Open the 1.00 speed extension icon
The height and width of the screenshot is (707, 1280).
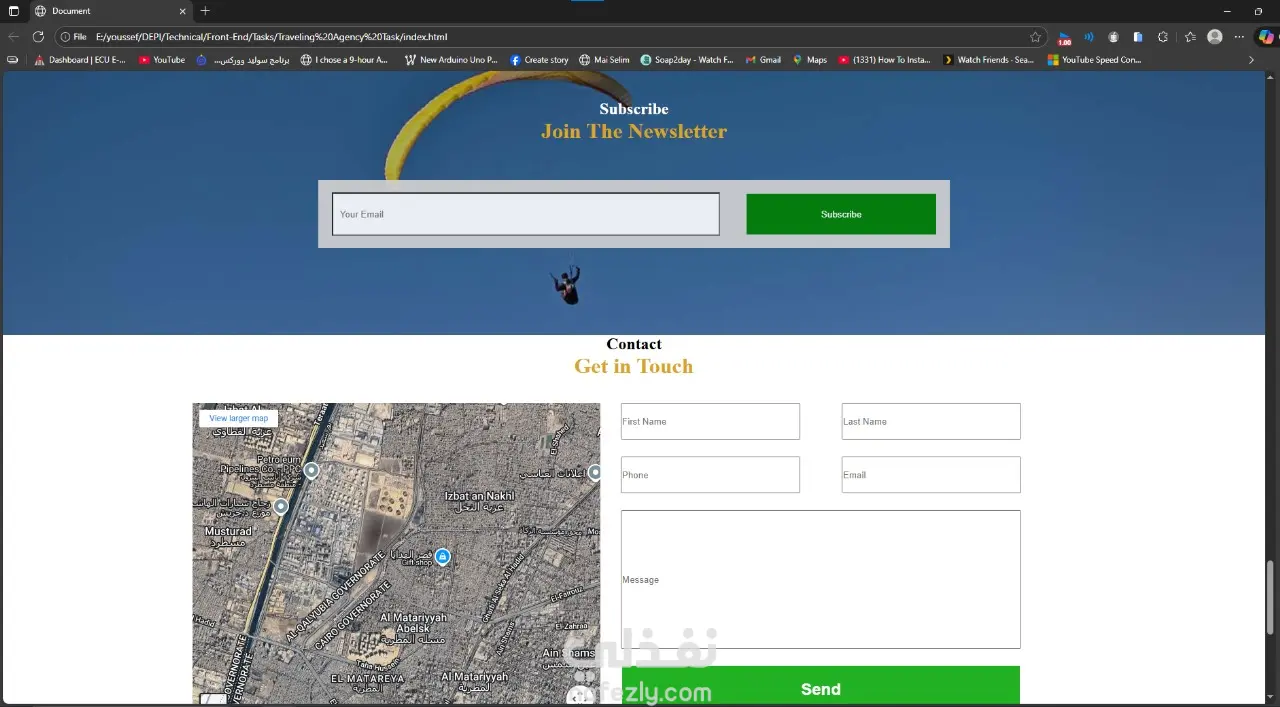(x=1064, y=37)
